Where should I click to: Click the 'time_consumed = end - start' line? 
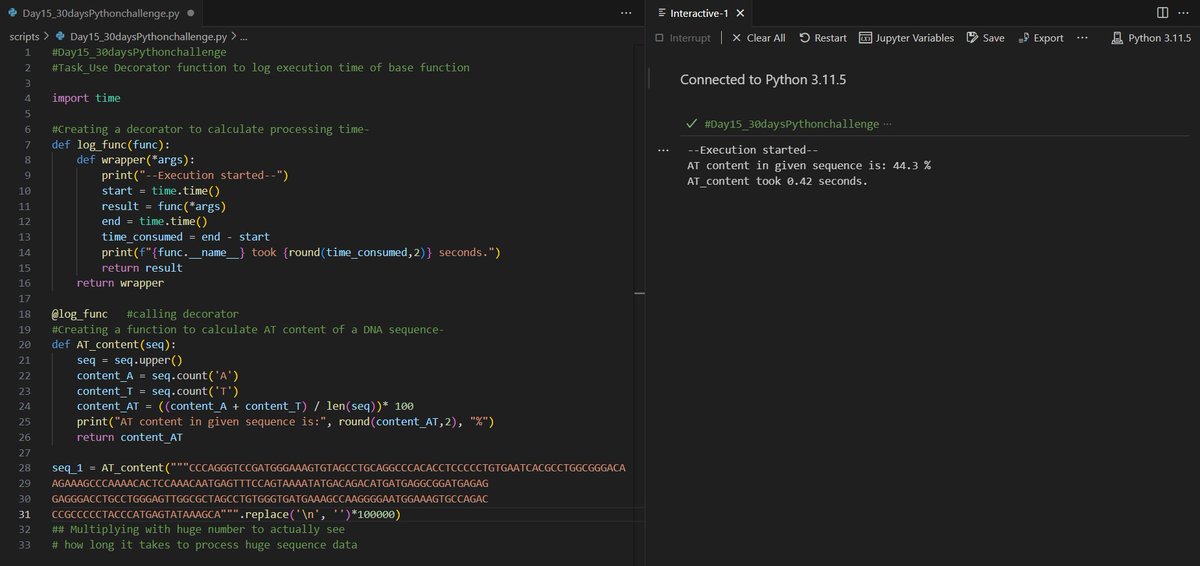click(x=185, y=237)
